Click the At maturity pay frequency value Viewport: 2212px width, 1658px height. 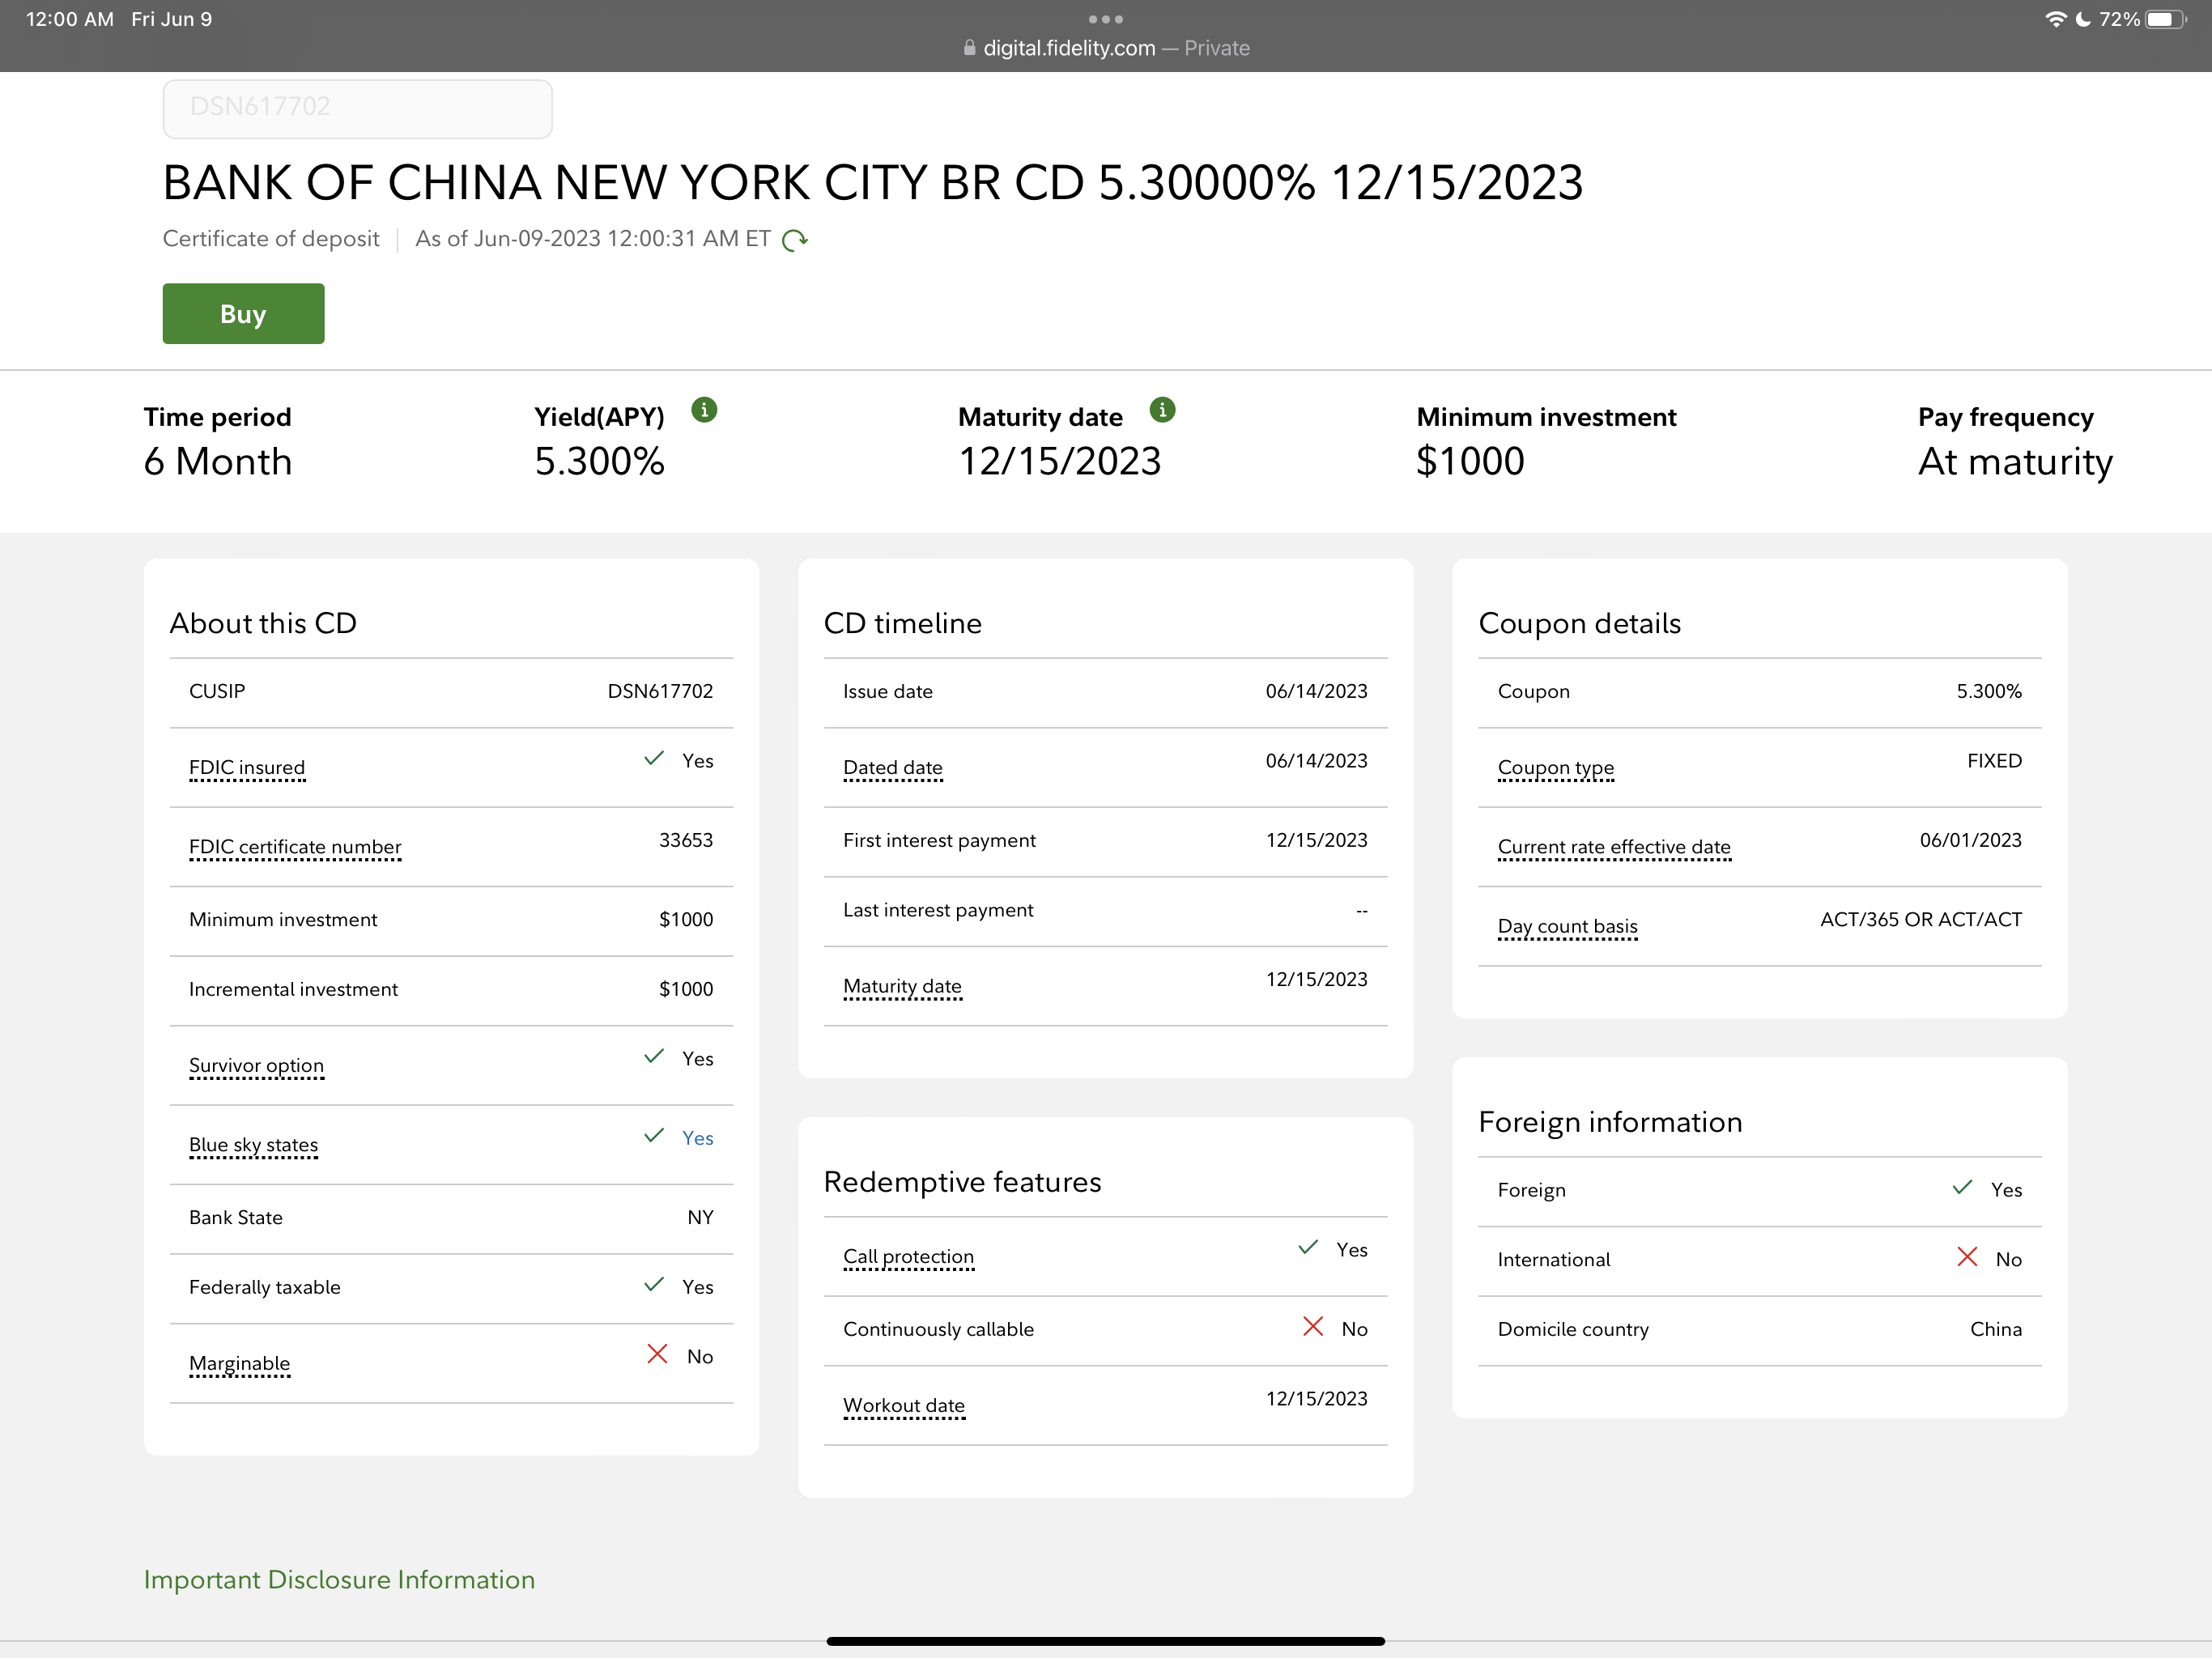click(2015, 462)
